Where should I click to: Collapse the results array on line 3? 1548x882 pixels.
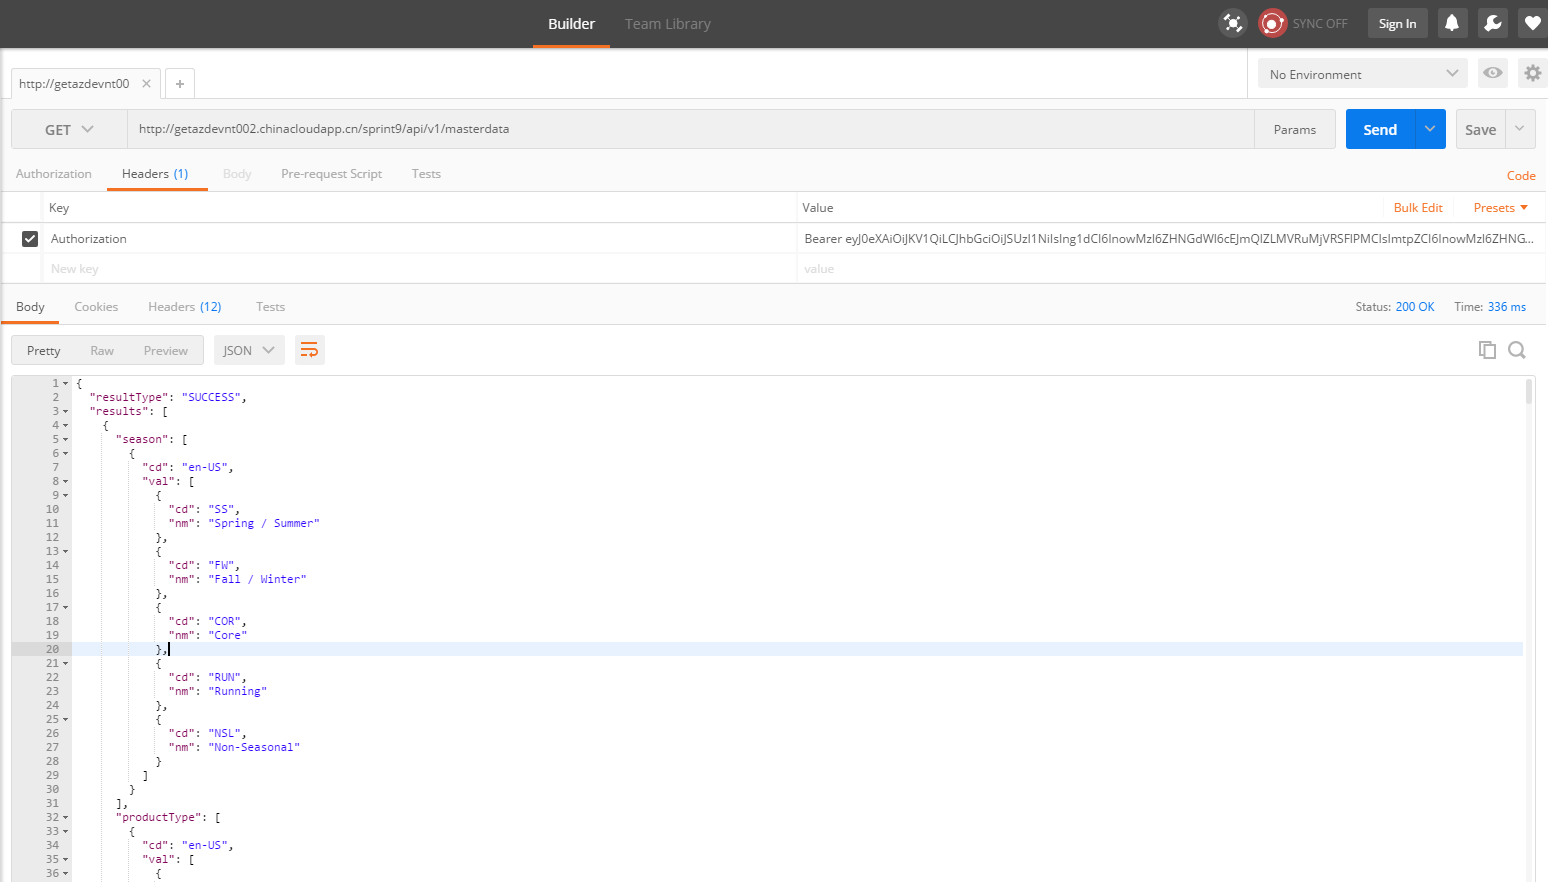(x=66, y=412)
